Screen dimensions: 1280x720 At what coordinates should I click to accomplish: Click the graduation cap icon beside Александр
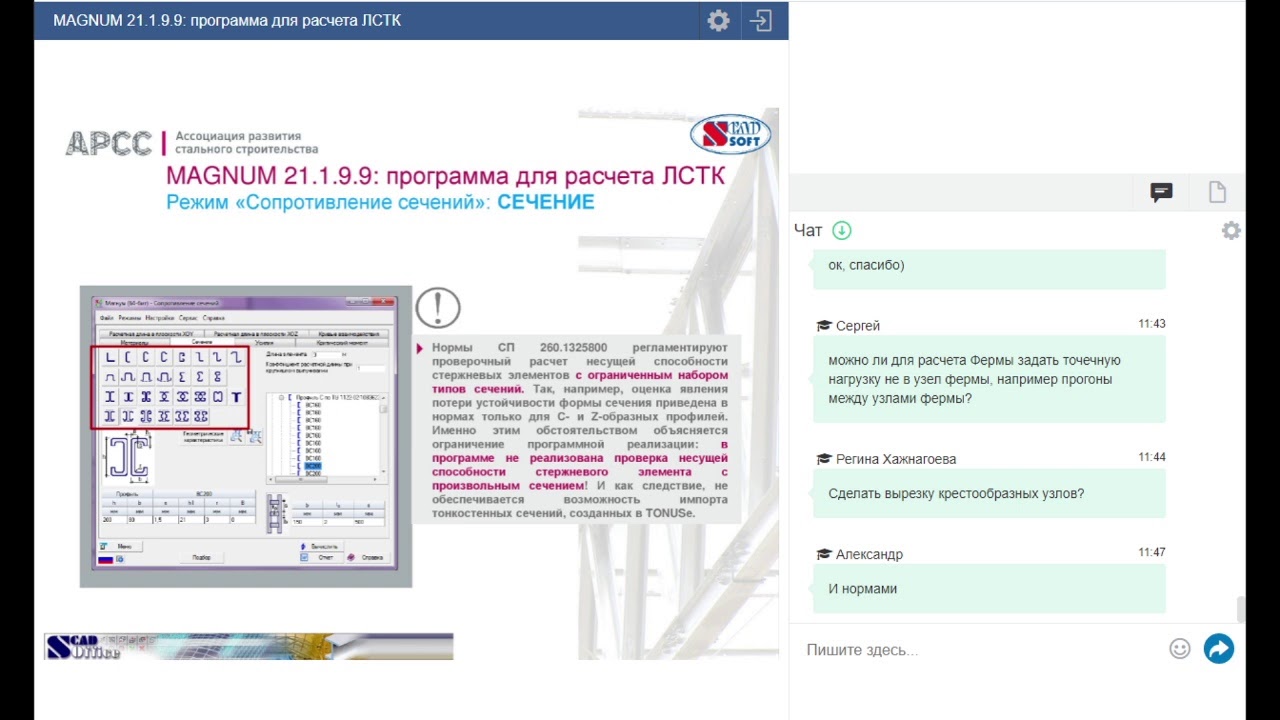[x=824, y=554]
